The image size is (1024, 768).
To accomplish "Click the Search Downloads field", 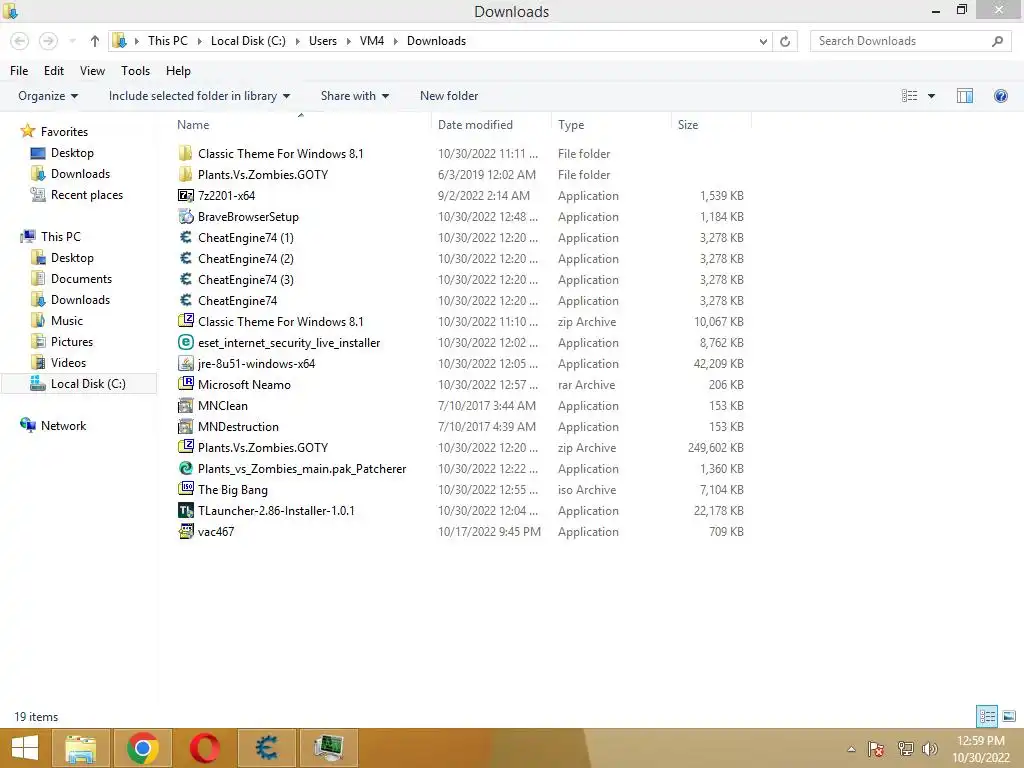I will coord(910,41).
